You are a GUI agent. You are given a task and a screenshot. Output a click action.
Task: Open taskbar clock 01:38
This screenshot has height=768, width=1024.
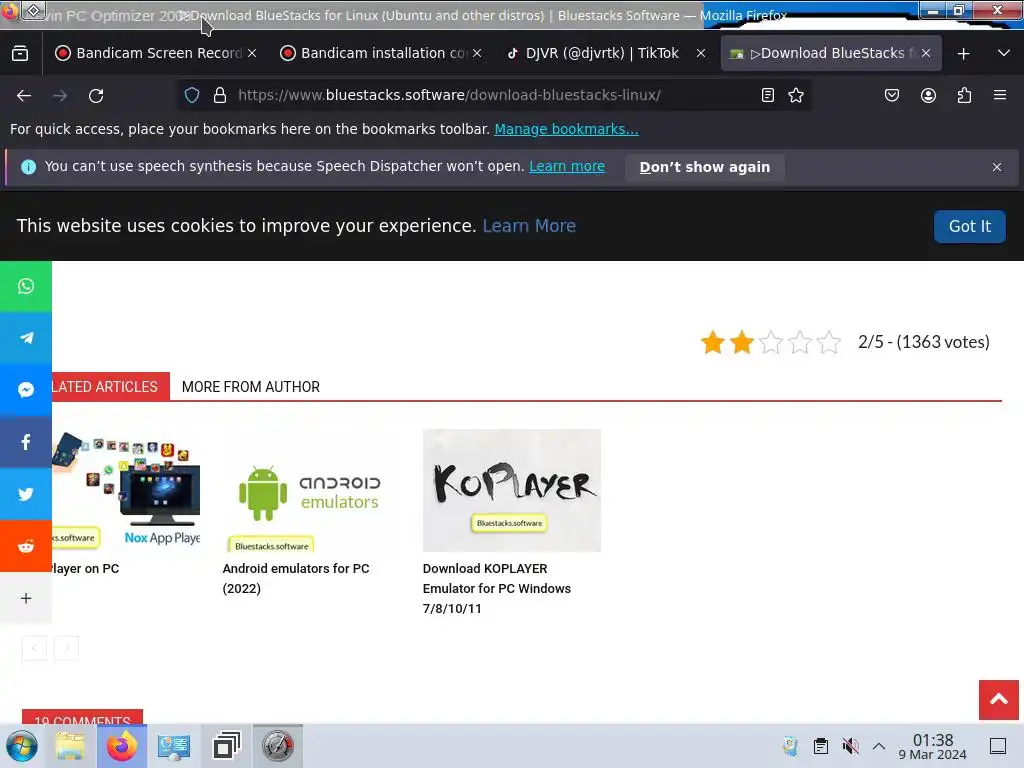coord(933,746)
